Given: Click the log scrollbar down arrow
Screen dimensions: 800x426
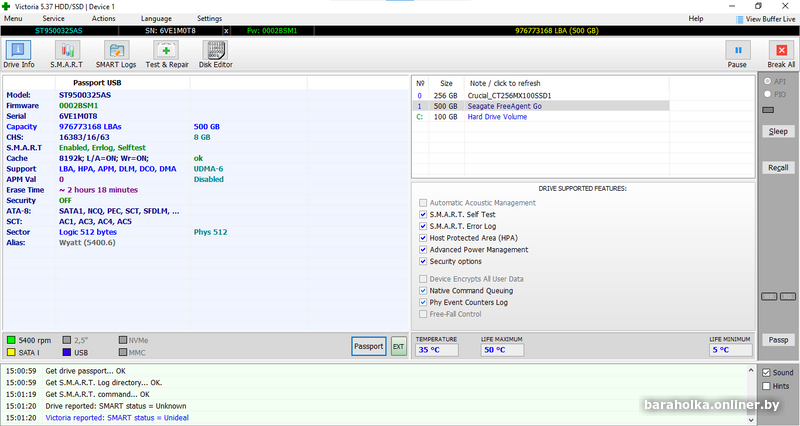Looking at the screenshot, I should click(x=751, y=420).
